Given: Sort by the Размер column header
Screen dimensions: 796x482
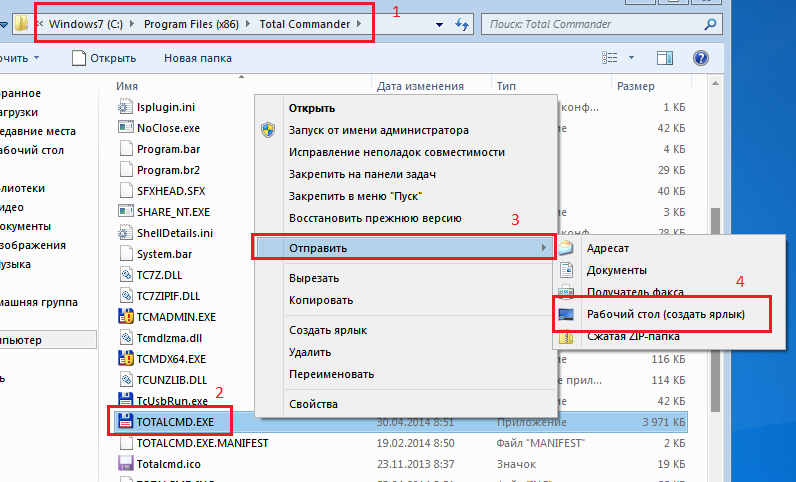Looking at the screenshot, I should pyautogui.click(x=636, y=86).
